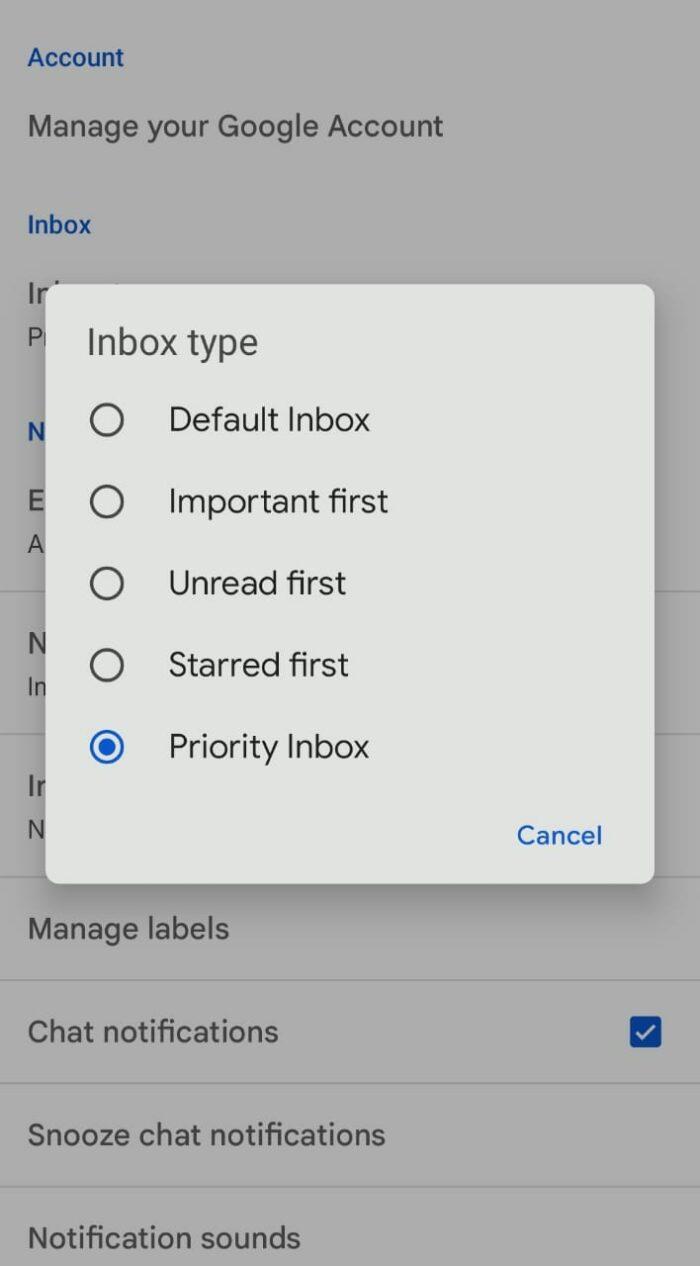This screenshot has width=700, height=1266.
Task: Select Unread first option
Action: click(107, 583)
